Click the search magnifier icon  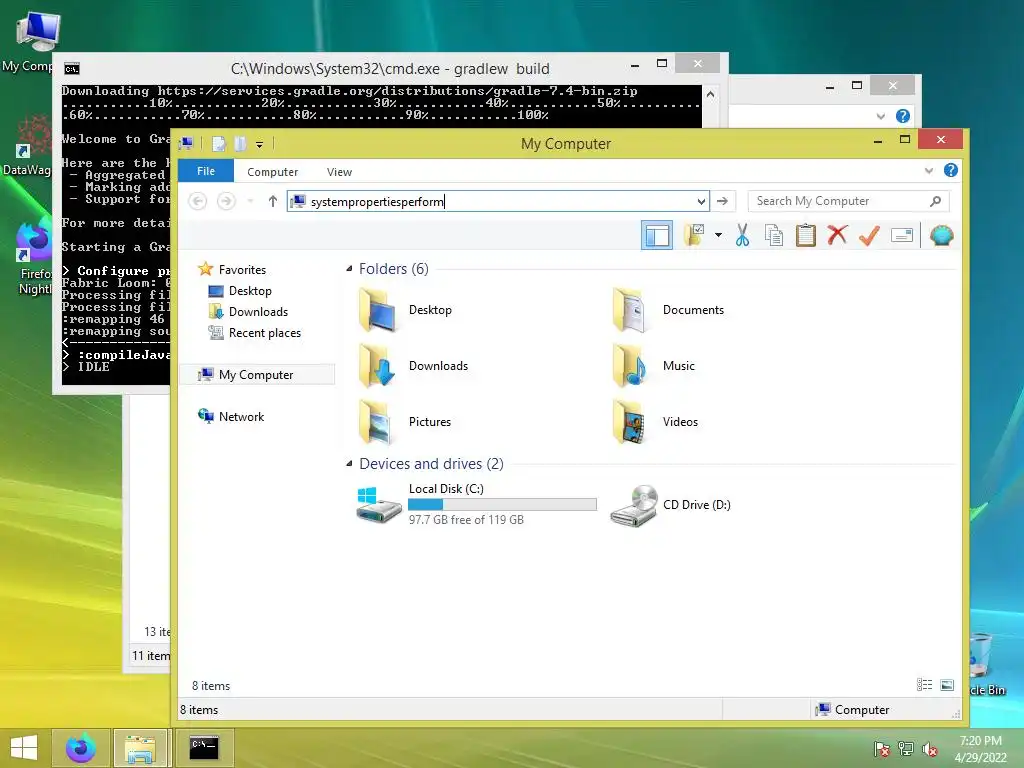pyautogui.click(x=935, y=201)
